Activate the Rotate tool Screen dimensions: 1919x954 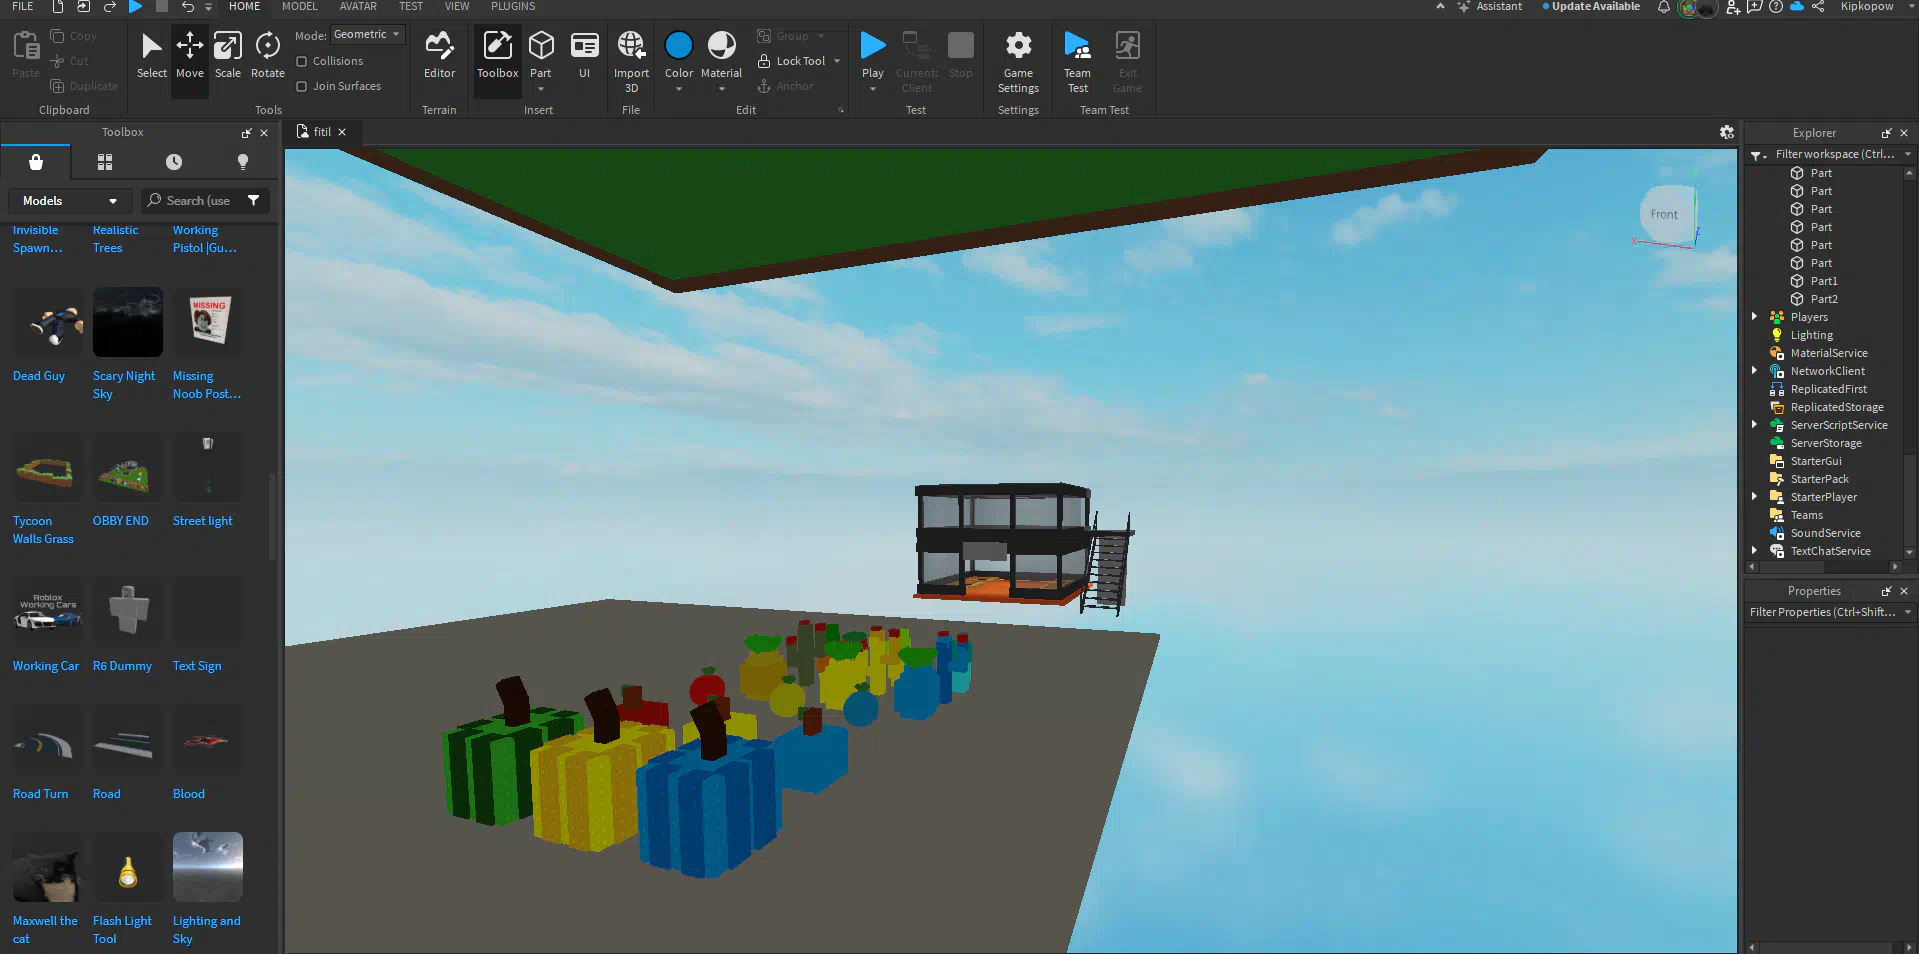(267, 55)
